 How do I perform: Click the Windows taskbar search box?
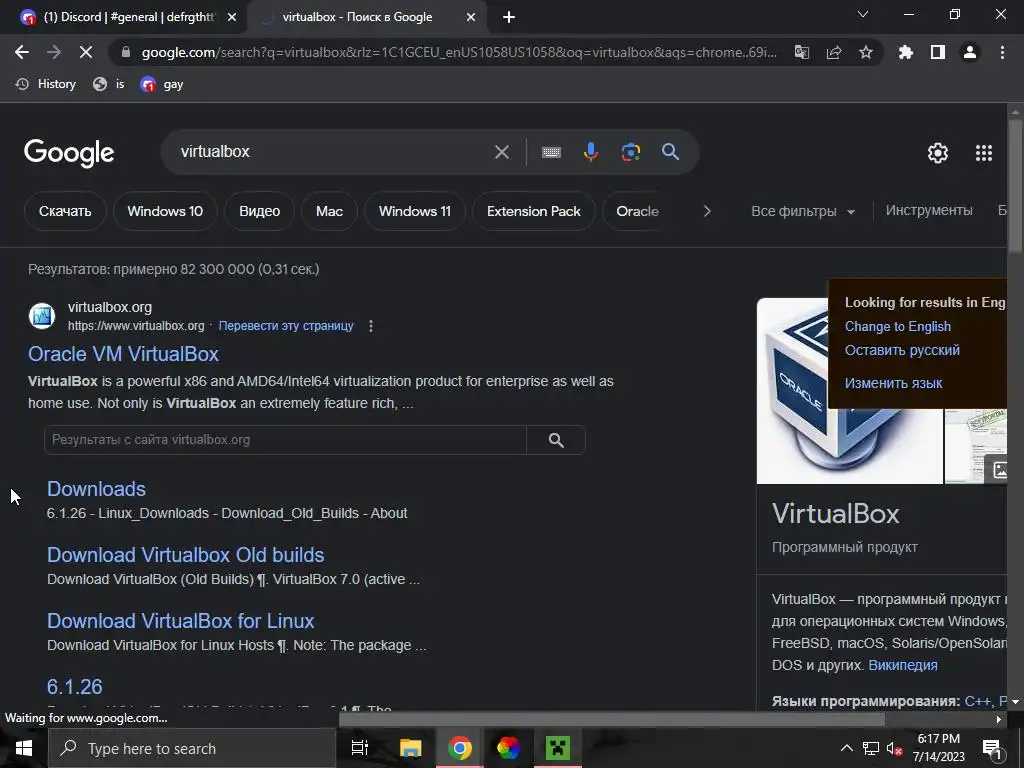tap(192, 748)
